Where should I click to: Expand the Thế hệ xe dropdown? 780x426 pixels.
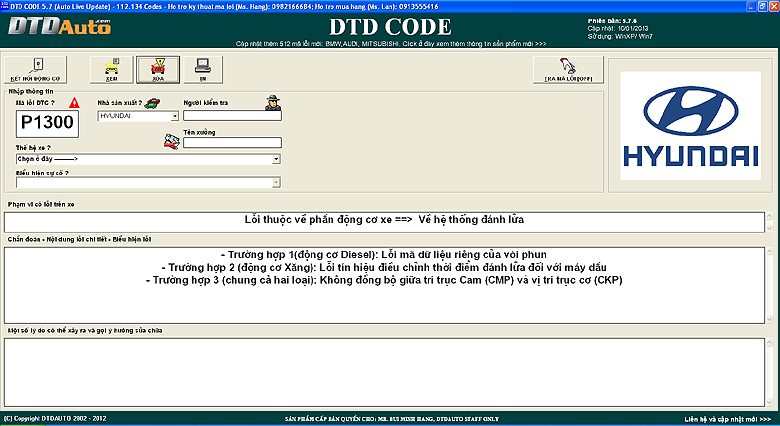276,159
